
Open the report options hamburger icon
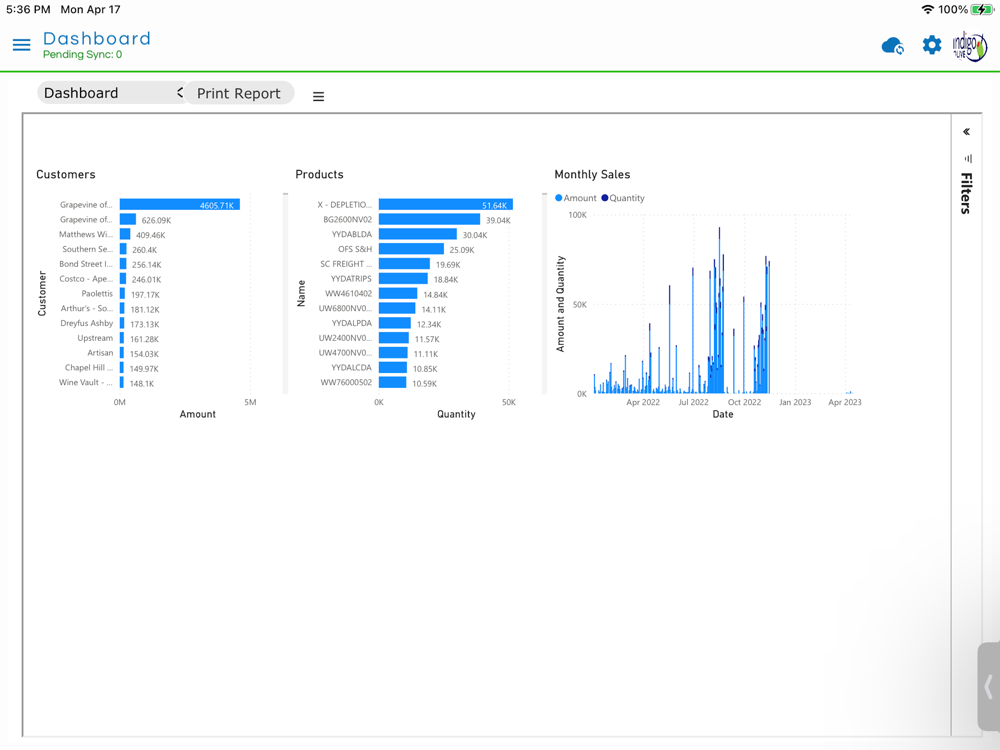click(x=318, y=96)
